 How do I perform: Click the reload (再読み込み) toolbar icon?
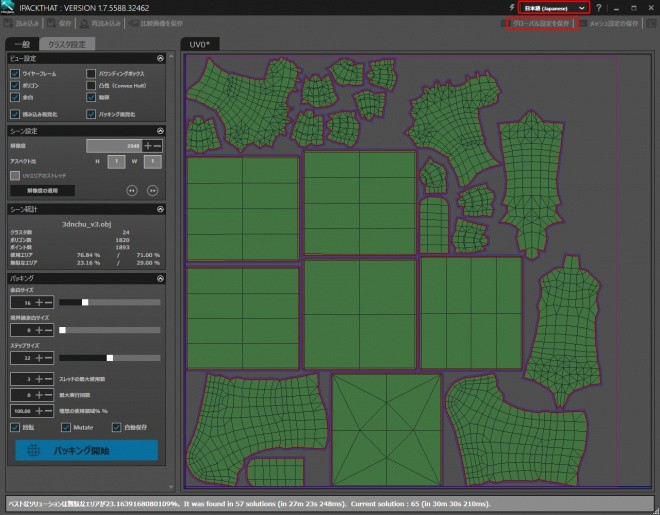point(84,24)
